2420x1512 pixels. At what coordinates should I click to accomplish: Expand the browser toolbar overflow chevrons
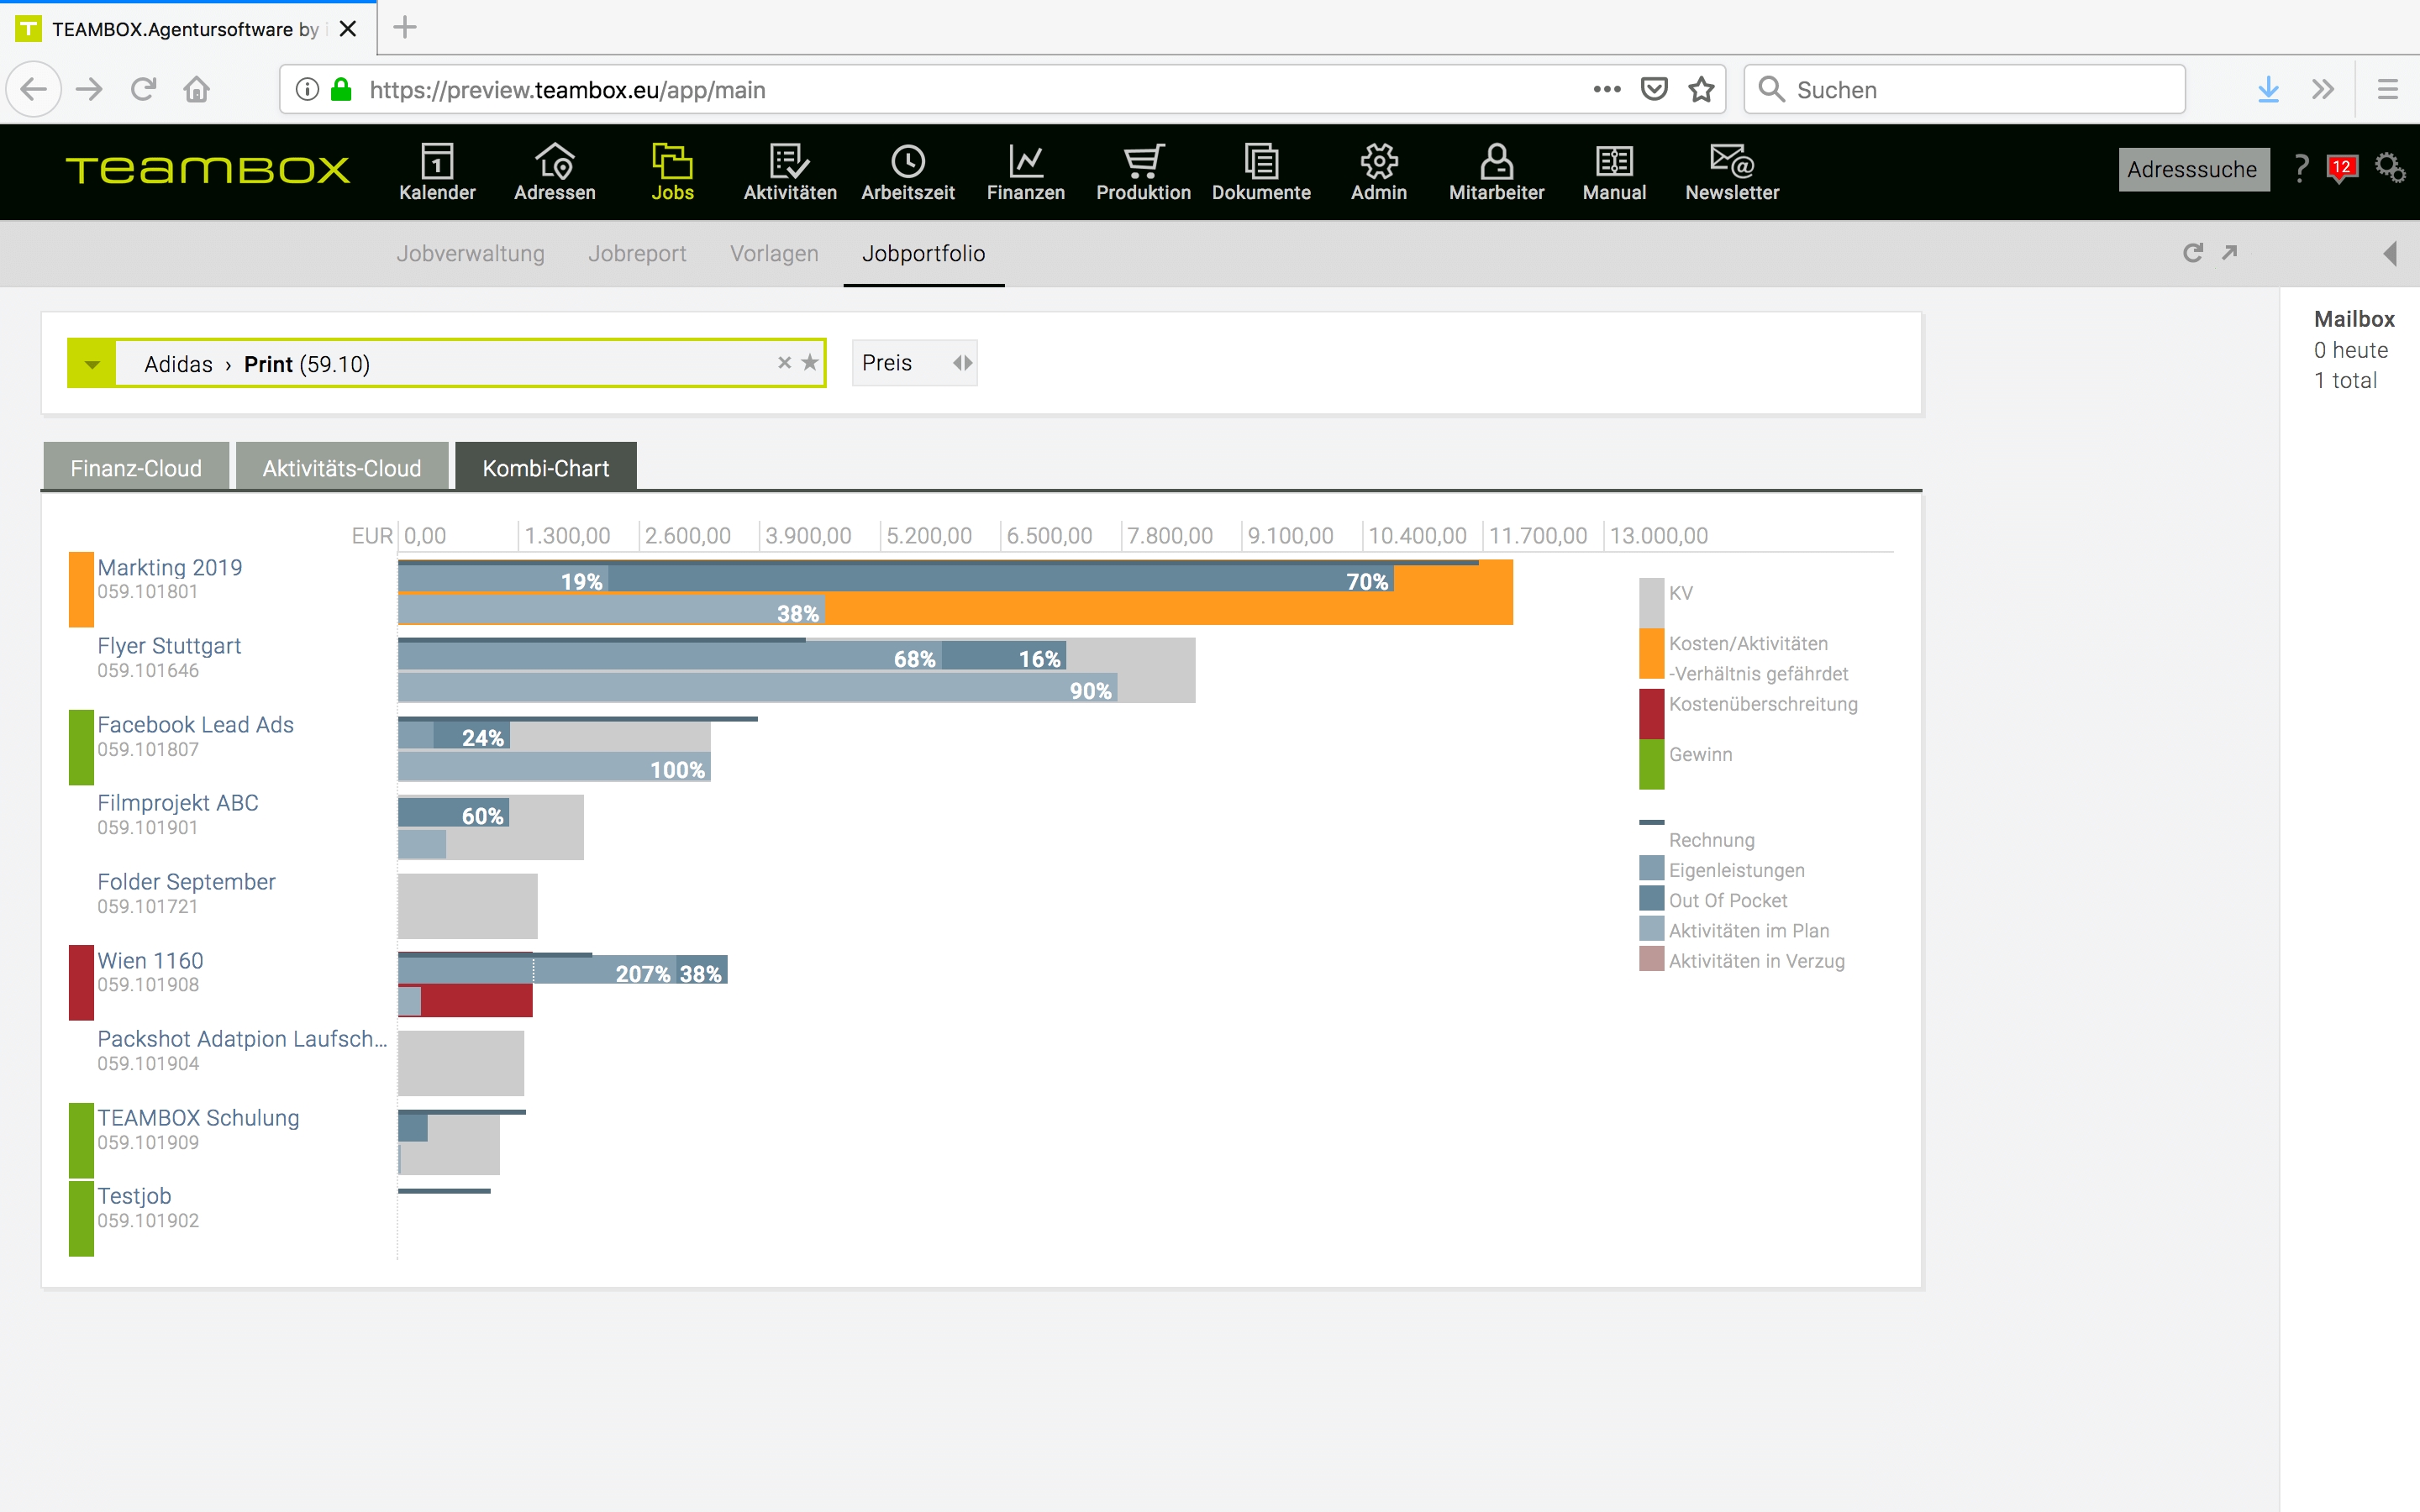[2323, 90]
